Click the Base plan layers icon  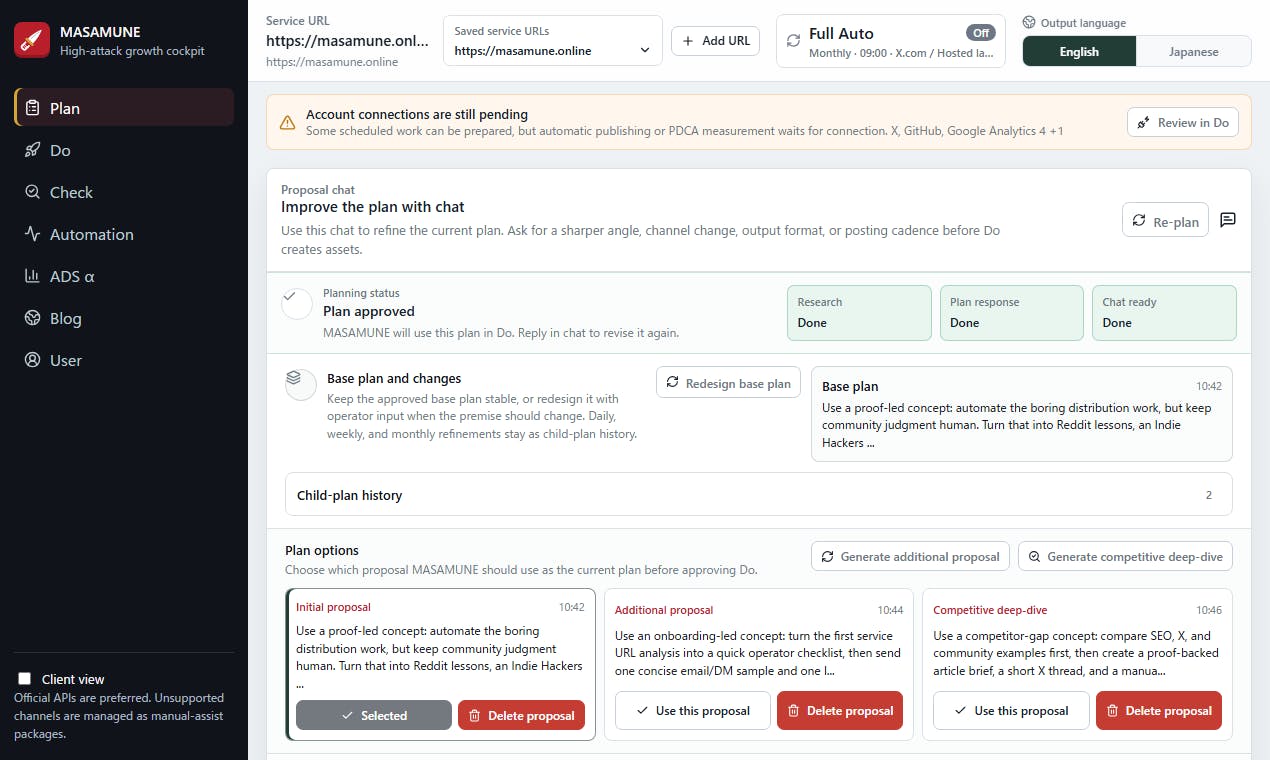click(x=300, y=385)
